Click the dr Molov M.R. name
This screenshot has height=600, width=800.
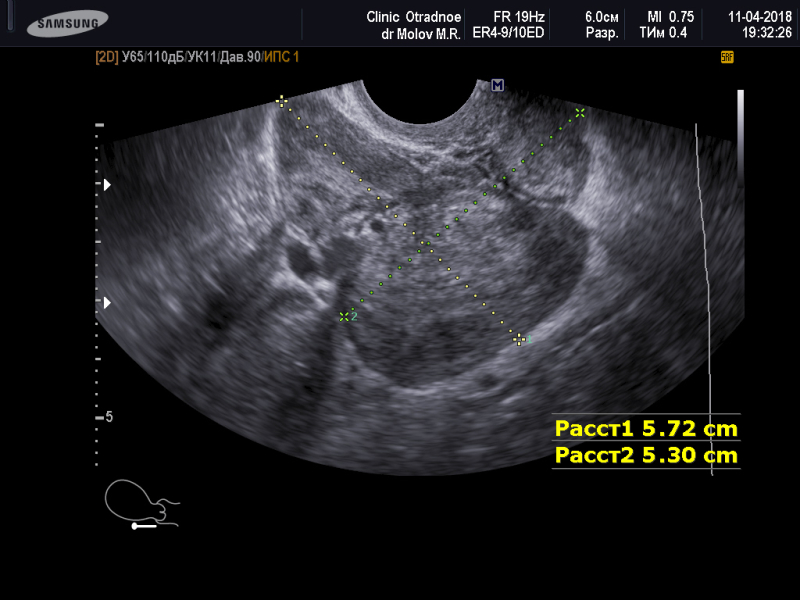[421, 34]
